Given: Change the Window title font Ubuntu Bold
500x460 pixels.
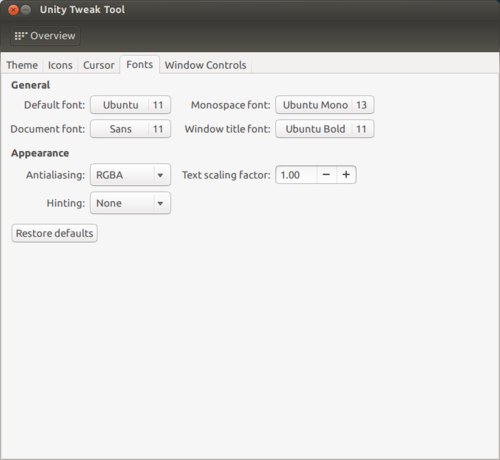Looking at the screenshot, I should [x=325, y=129].
